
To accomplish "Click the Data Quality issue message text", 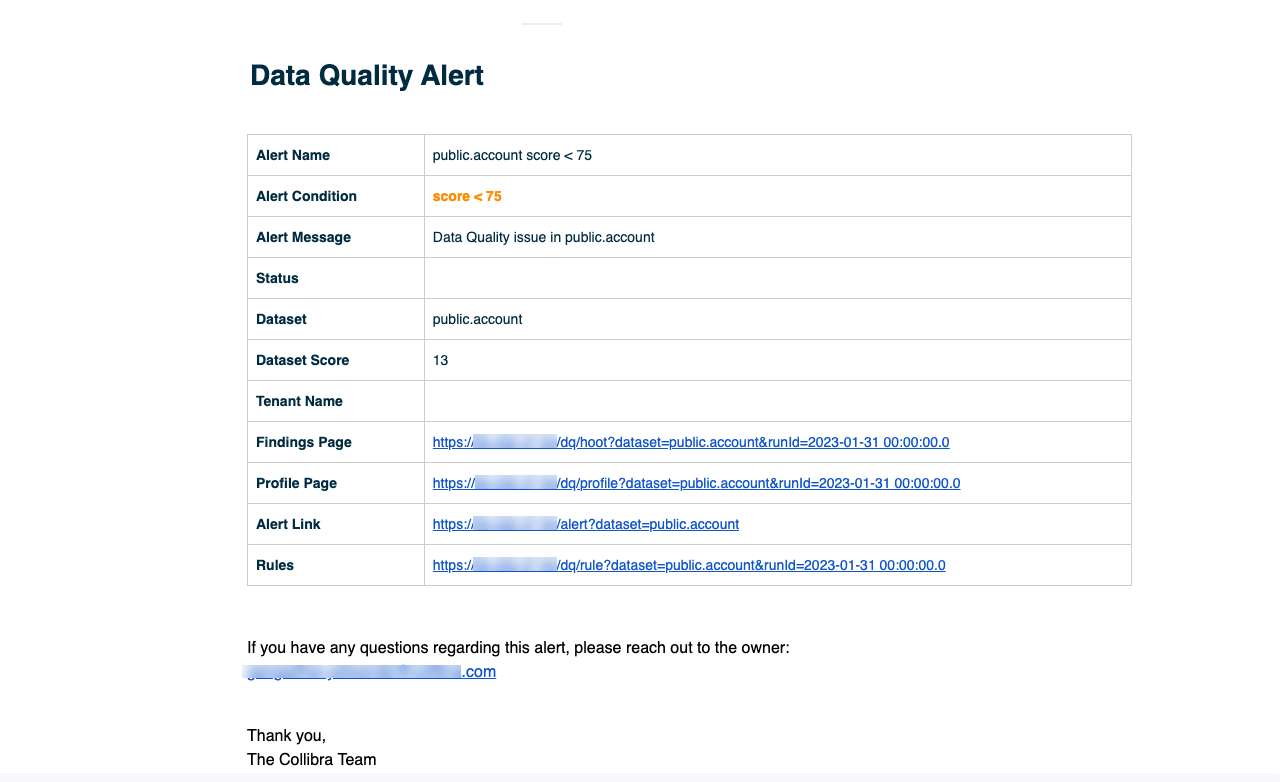I will pos(543,237).
